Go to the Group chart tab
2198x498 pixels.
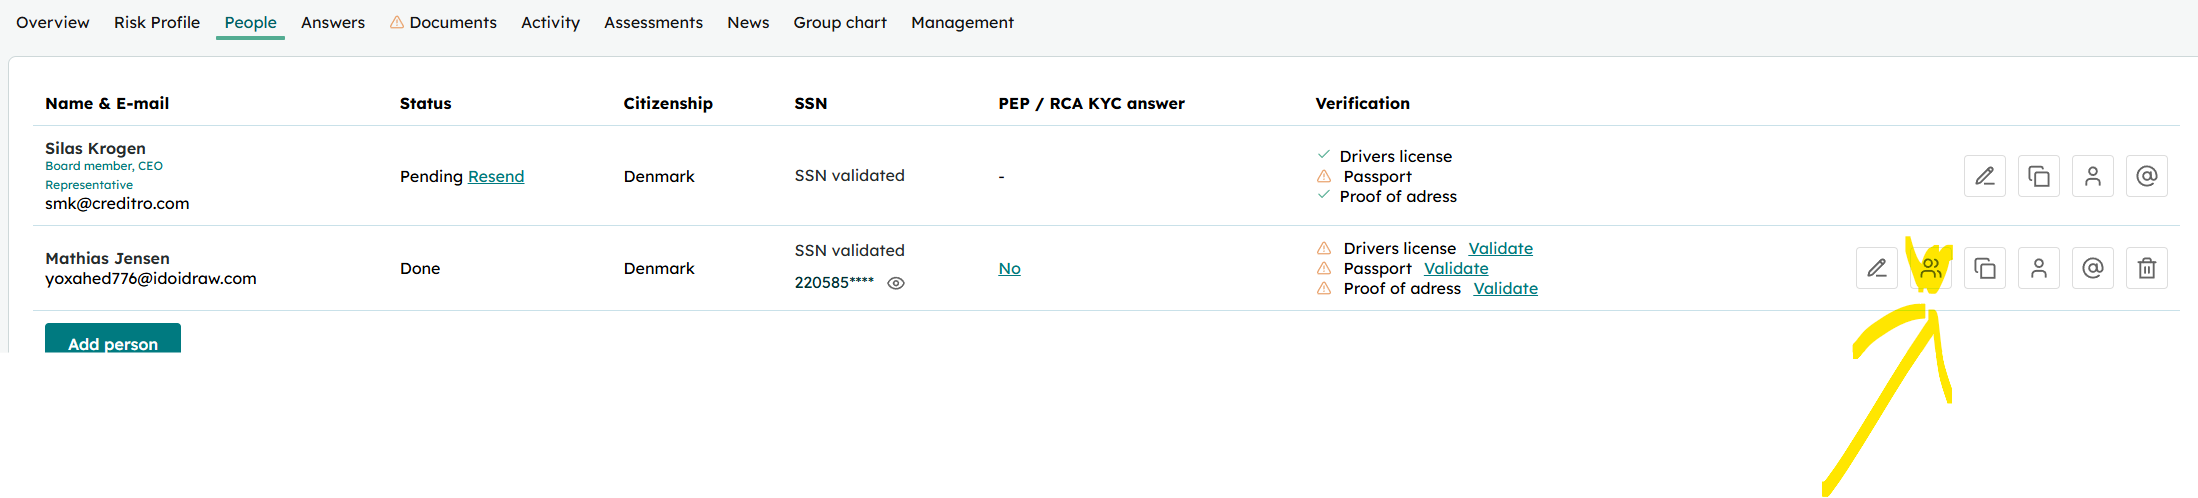click(840, 22)
